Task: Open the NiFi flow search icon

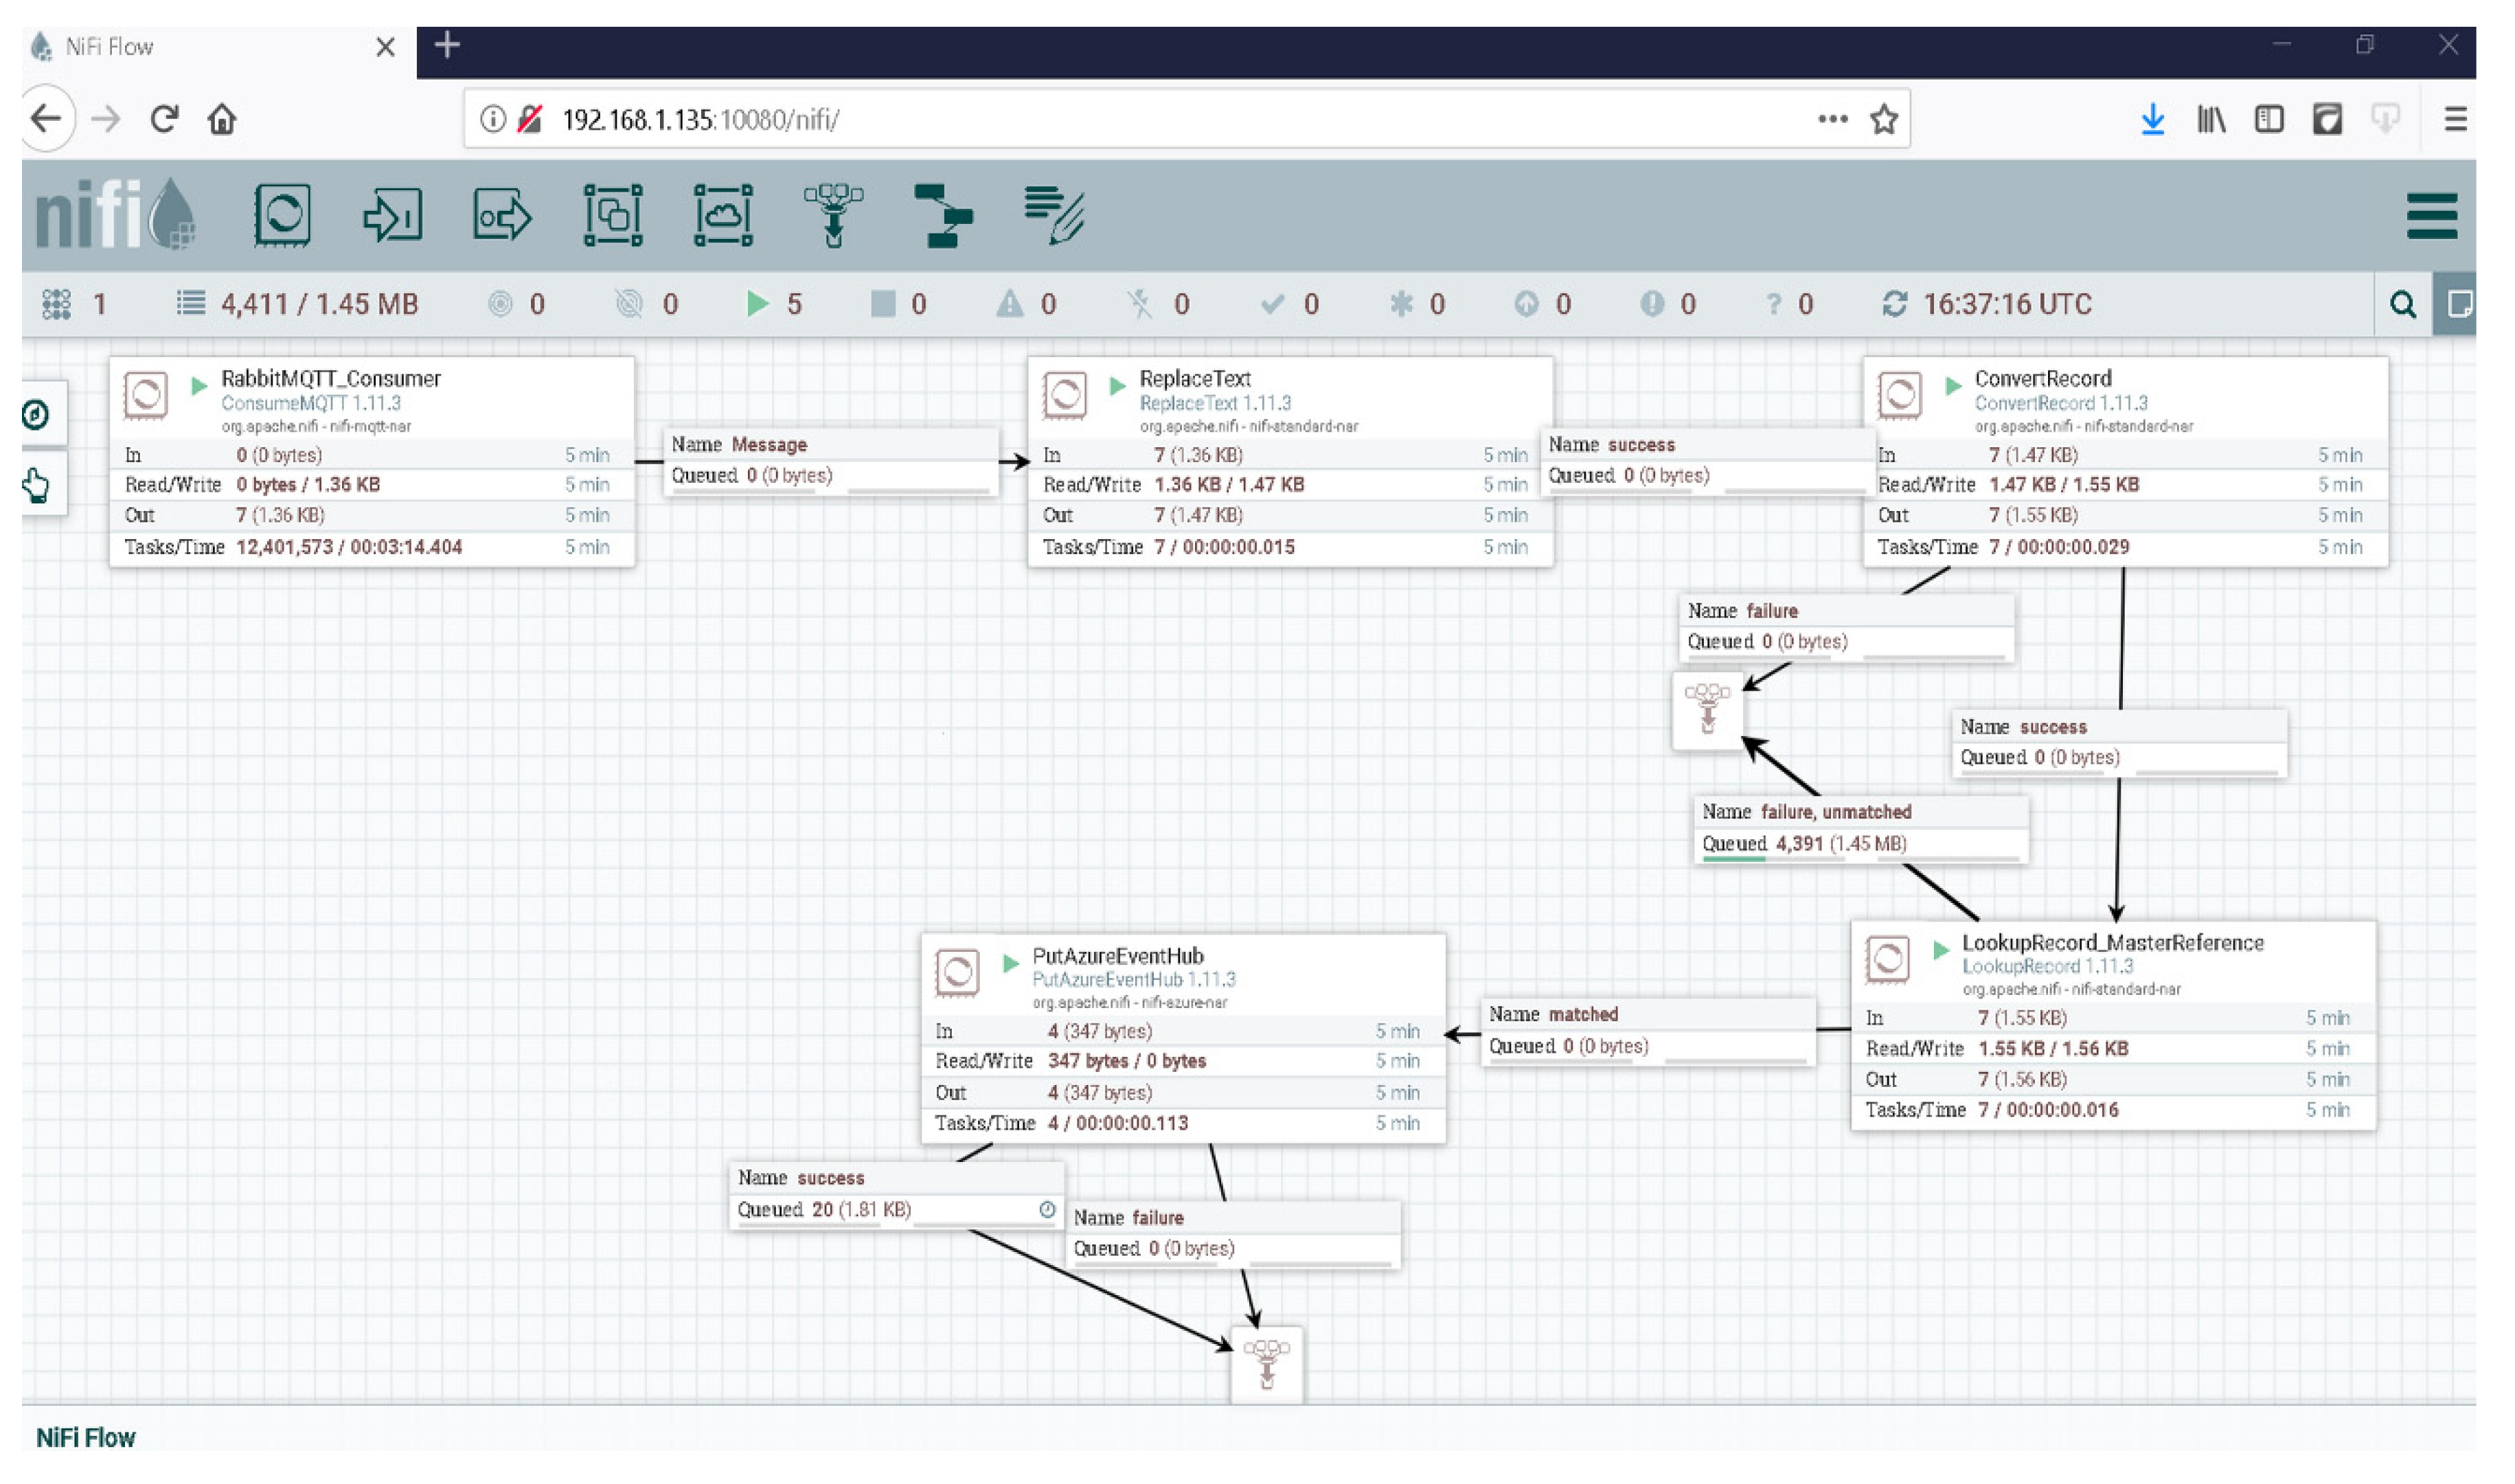Action: tap(2404, 304)
